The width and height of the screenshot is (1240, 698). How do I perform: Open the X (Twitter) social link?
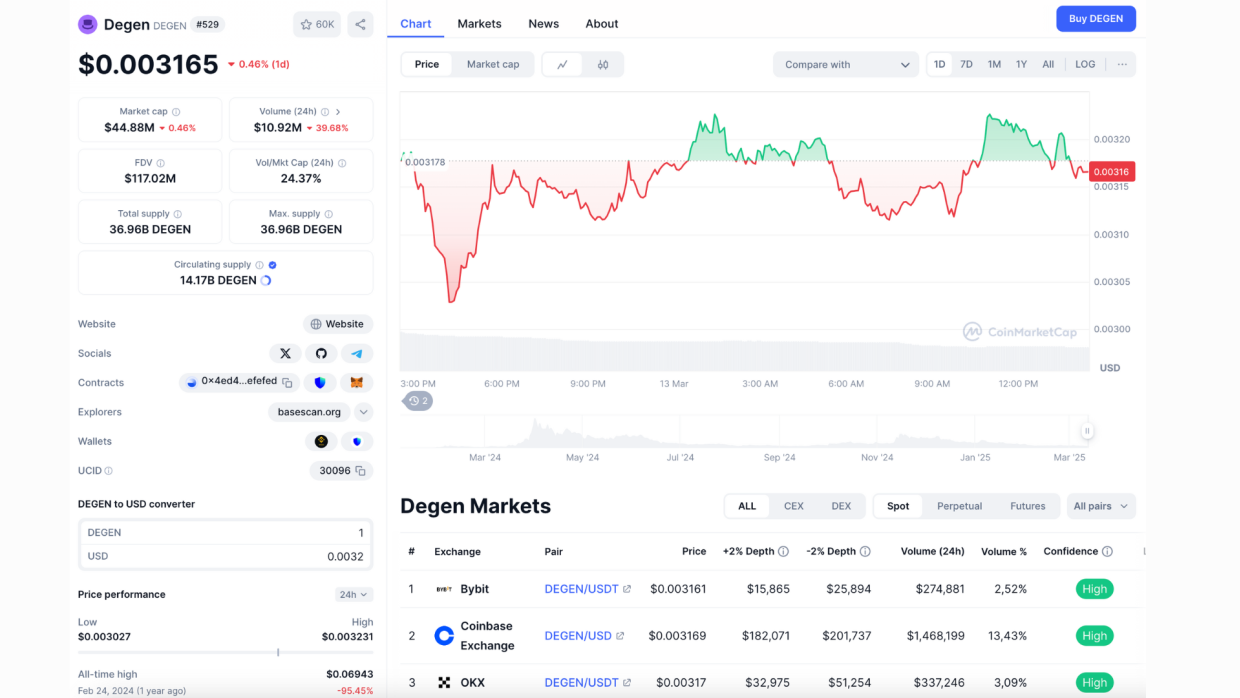tap(285, 353)
